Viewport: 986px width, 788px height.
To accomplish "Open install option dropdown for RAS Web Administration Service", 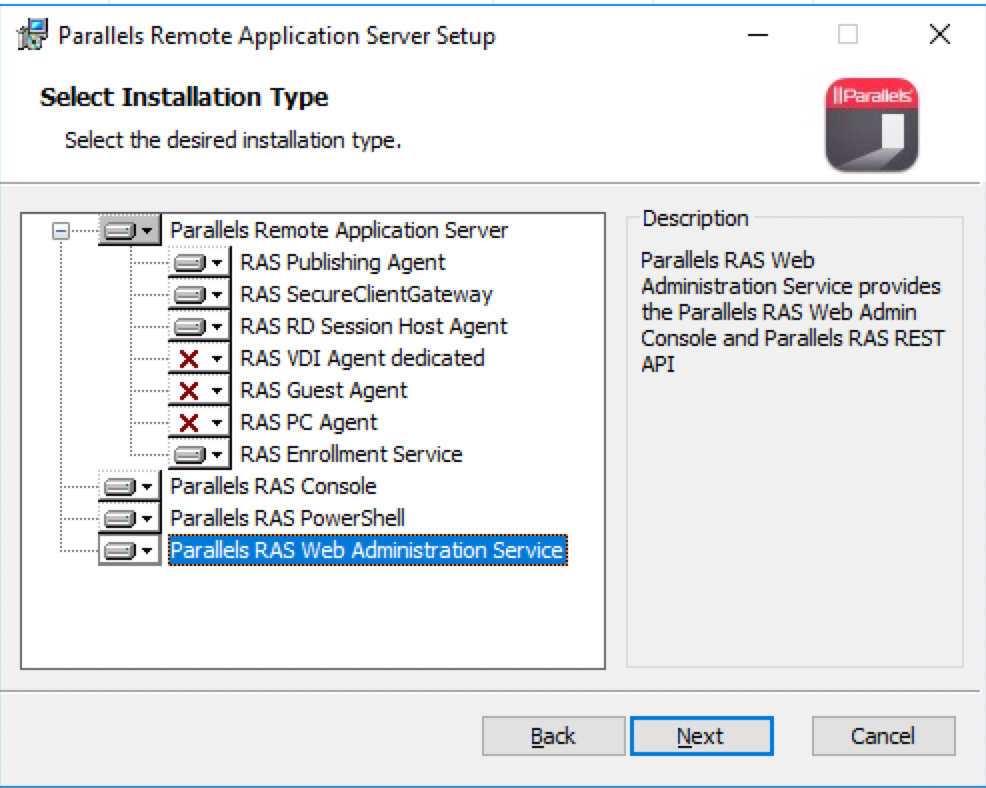I will click(x=130, y=550).
